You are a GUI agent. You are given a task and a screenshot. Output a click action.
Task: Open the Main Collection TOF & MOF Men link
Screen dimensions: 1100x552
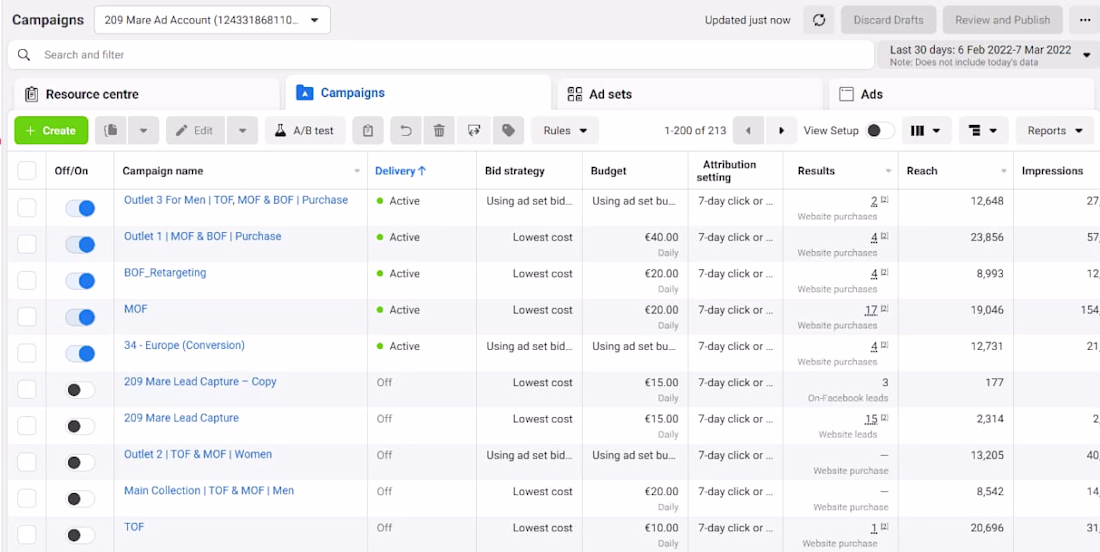(x=208, y=491)
